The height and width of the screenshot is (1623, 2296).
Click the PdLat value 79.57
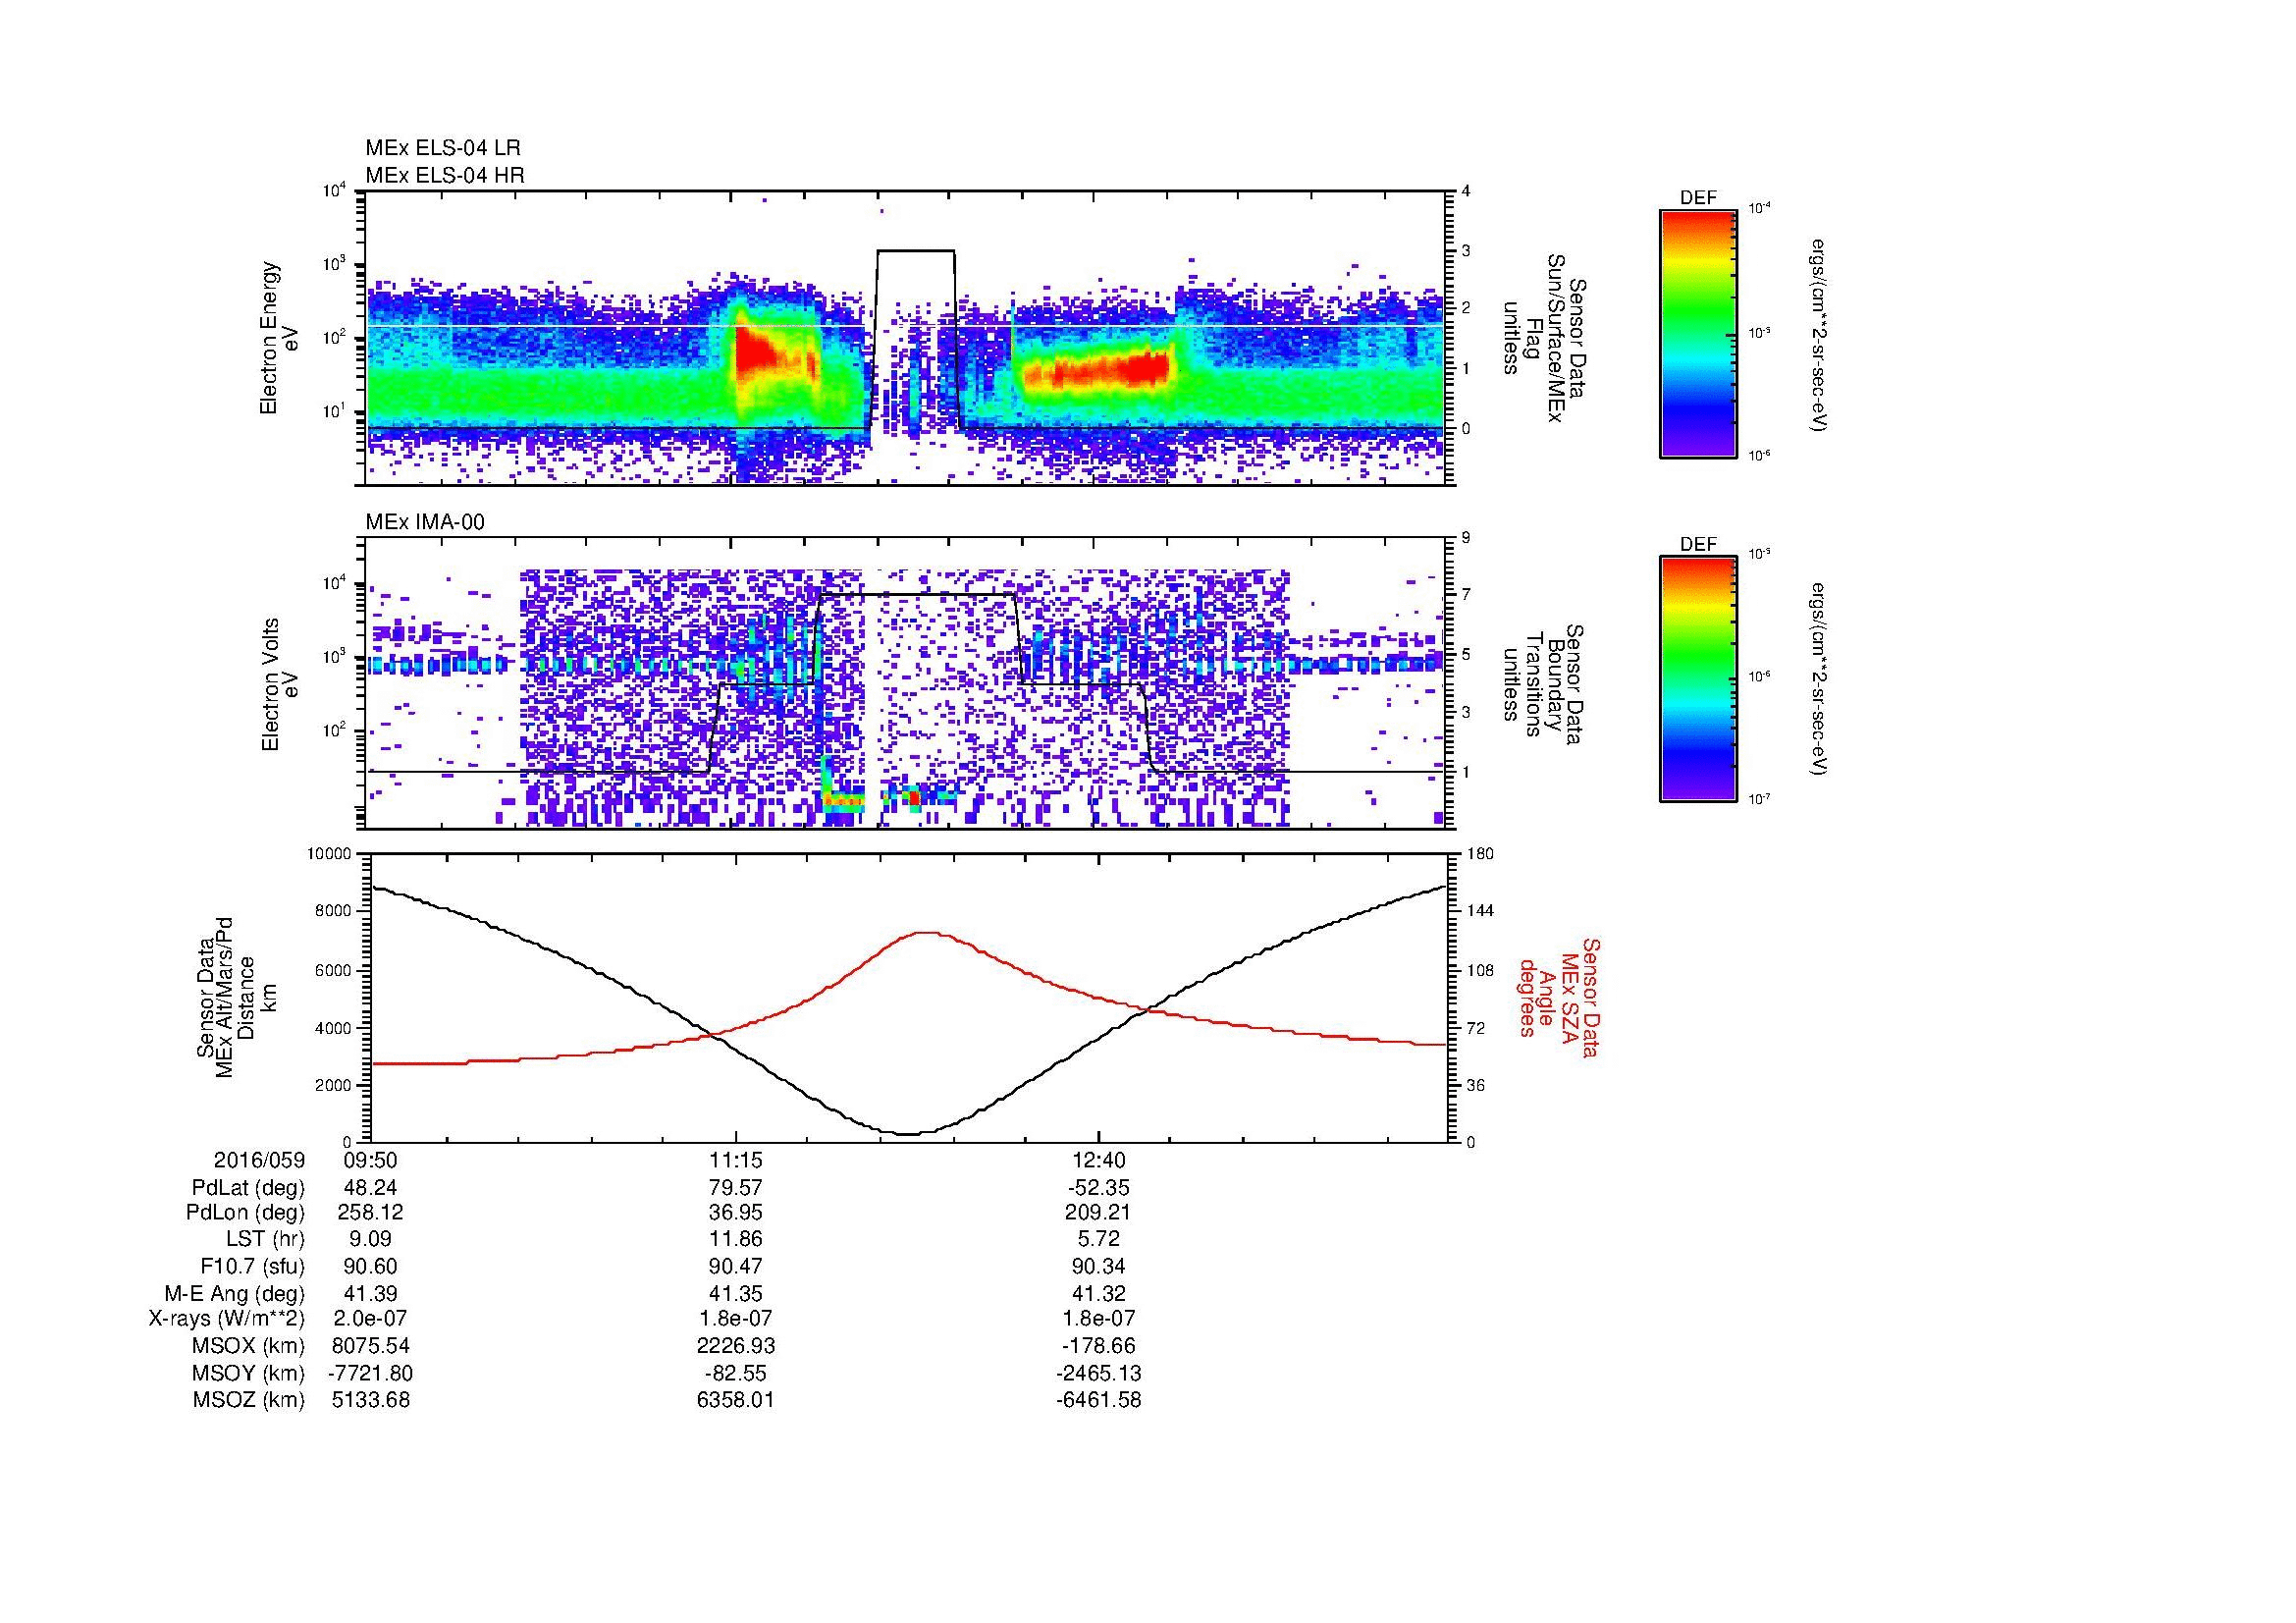tap(735, 1187)
